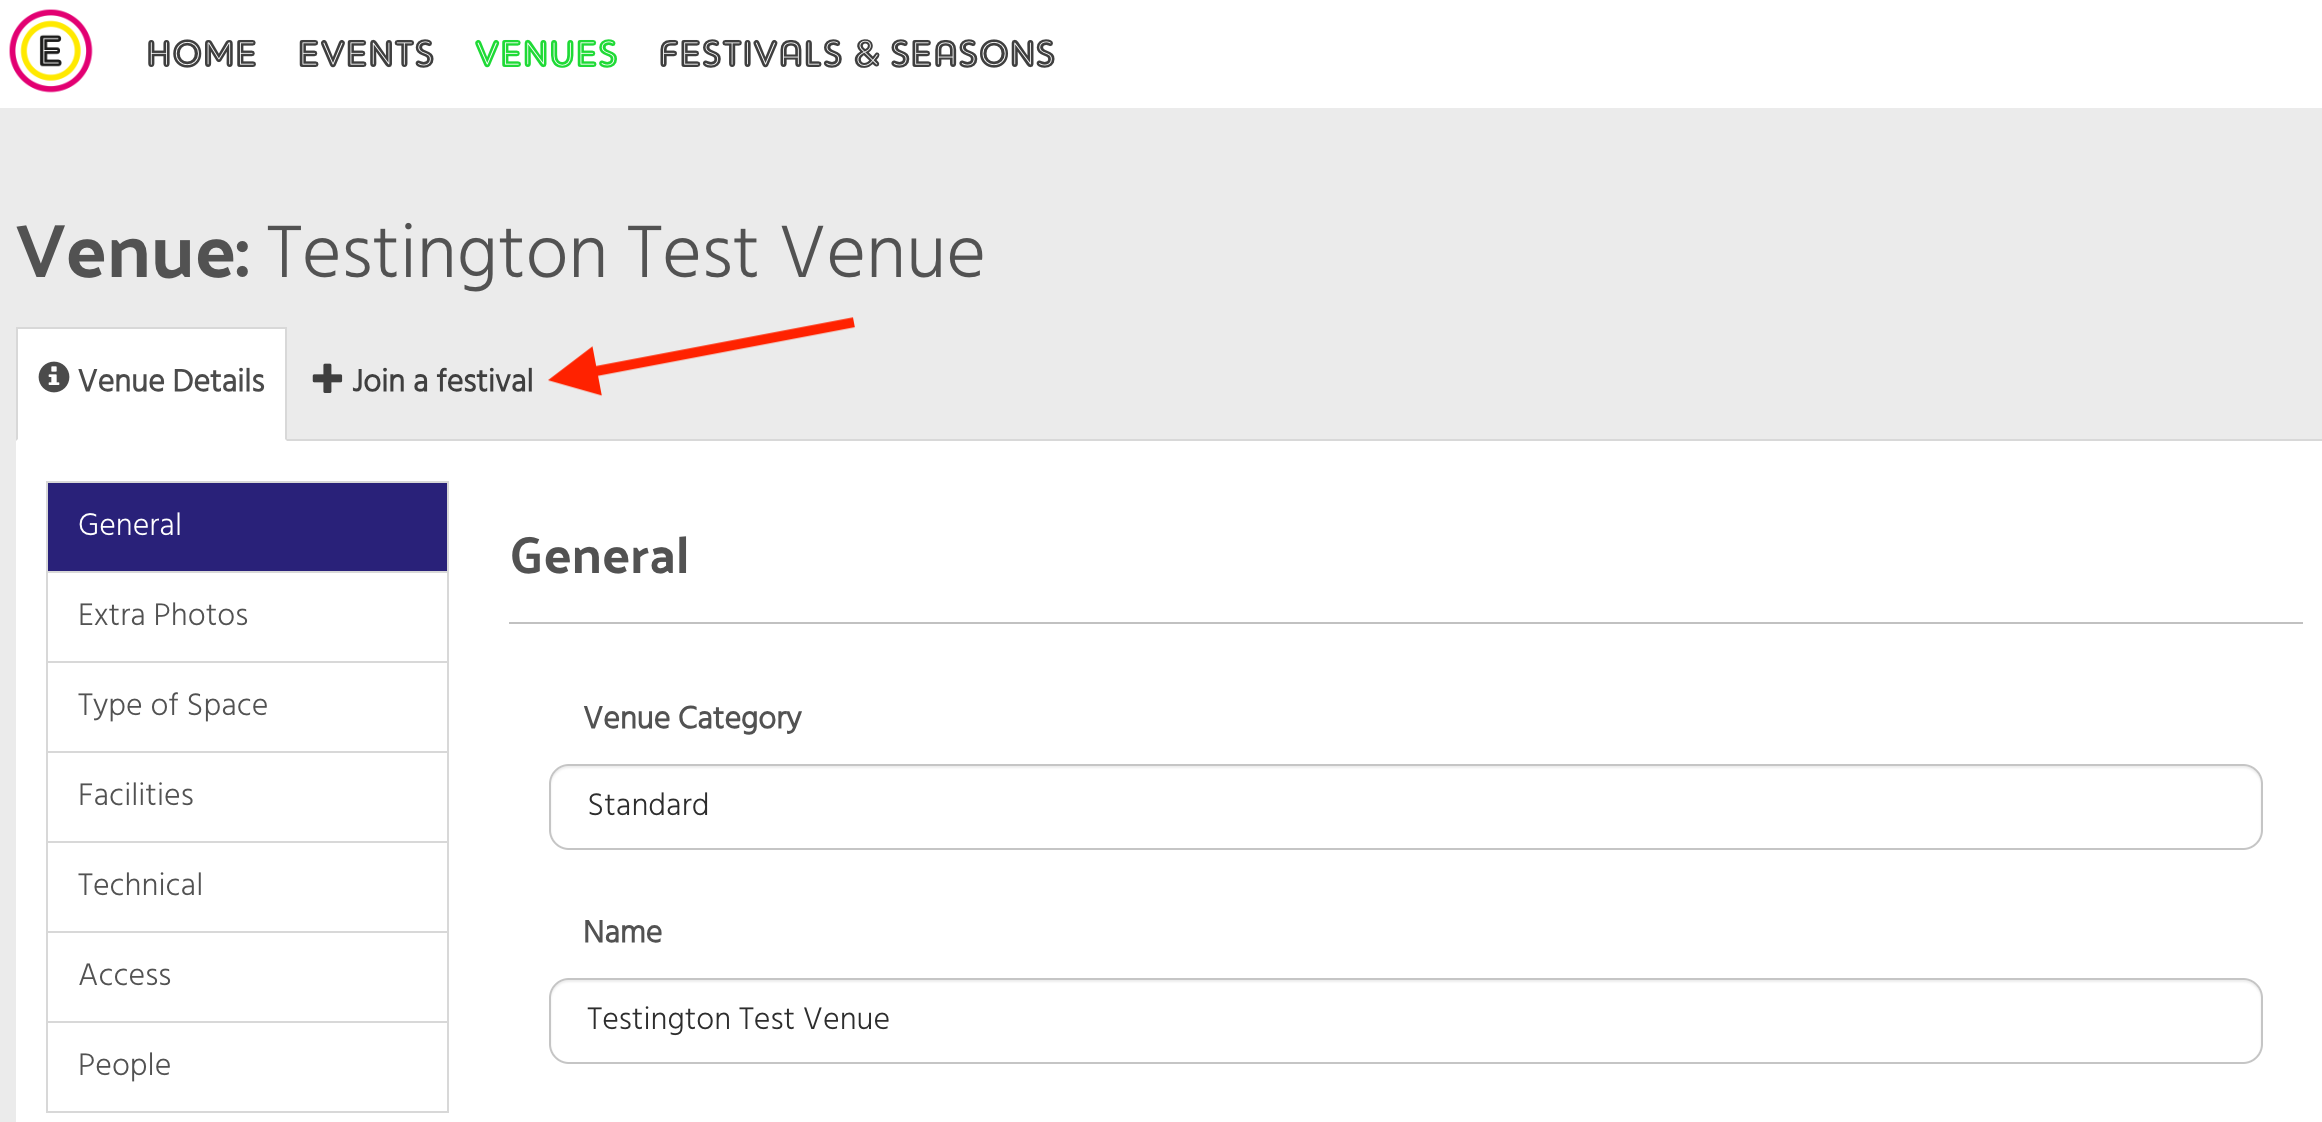Expand the Venue Category Standard dropdown
Screen dimensions: 2322x1122
pyautogui.click(x=1405, y=806)
